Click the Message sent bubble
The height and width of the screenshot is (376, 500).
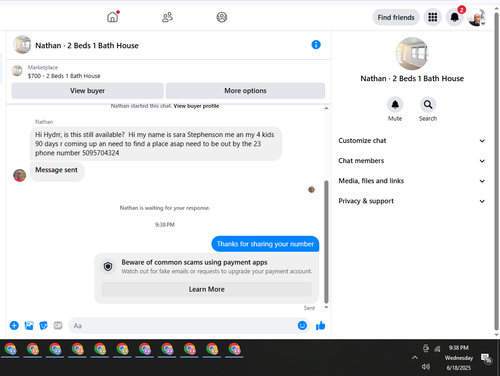pos(57,171)
